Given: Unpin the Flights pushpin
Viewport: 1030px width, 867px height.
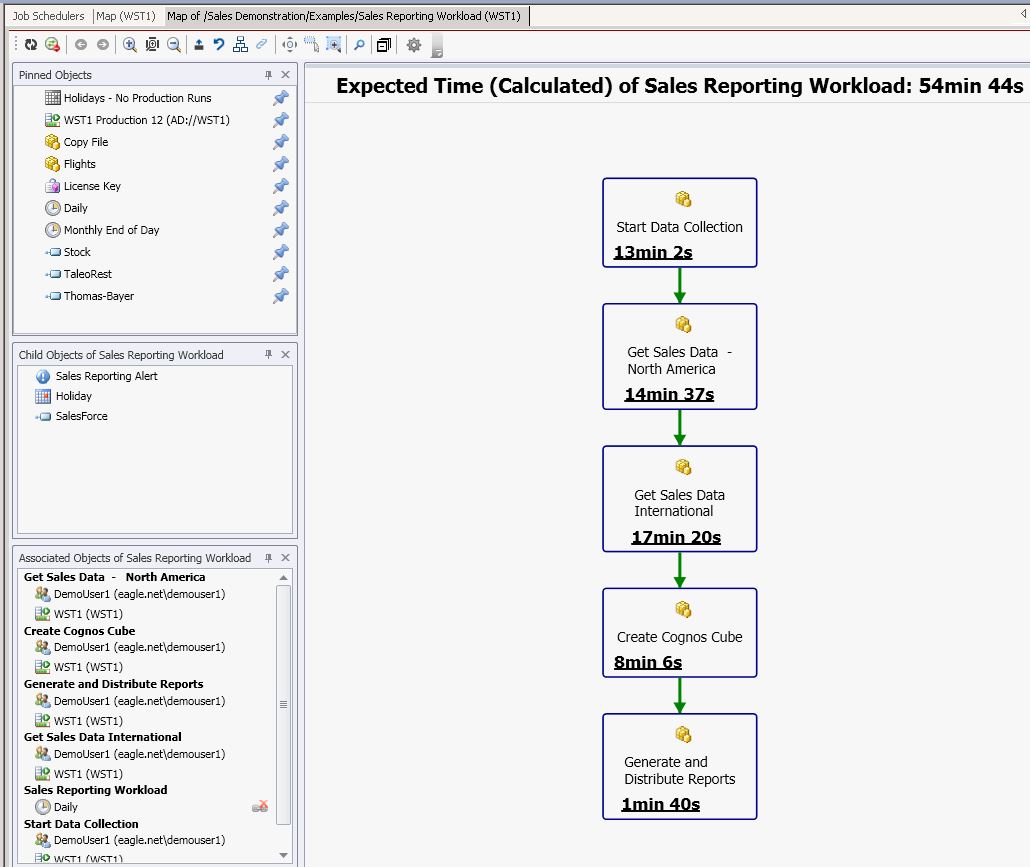Looking at the screenshot, I should [x=281, y=164].
